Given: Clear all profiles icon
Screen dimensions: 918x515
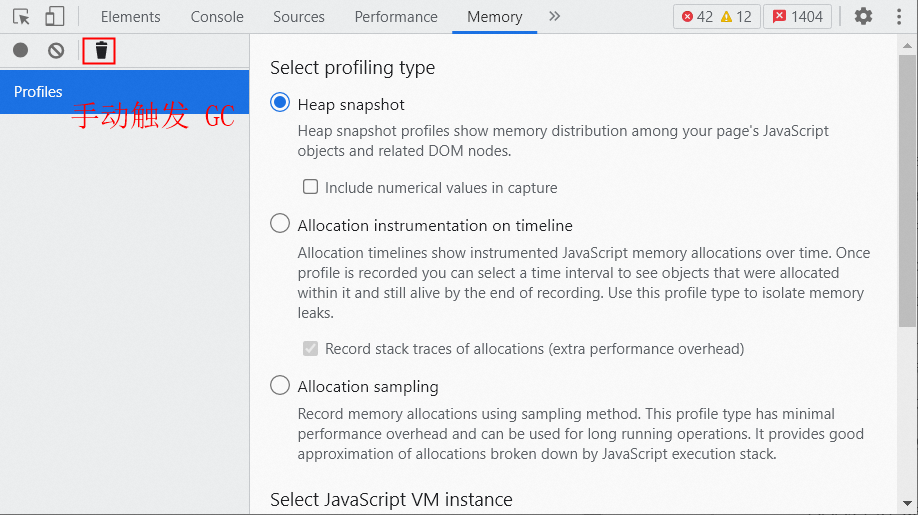Looking at the screenshot, I should [56, 51].
